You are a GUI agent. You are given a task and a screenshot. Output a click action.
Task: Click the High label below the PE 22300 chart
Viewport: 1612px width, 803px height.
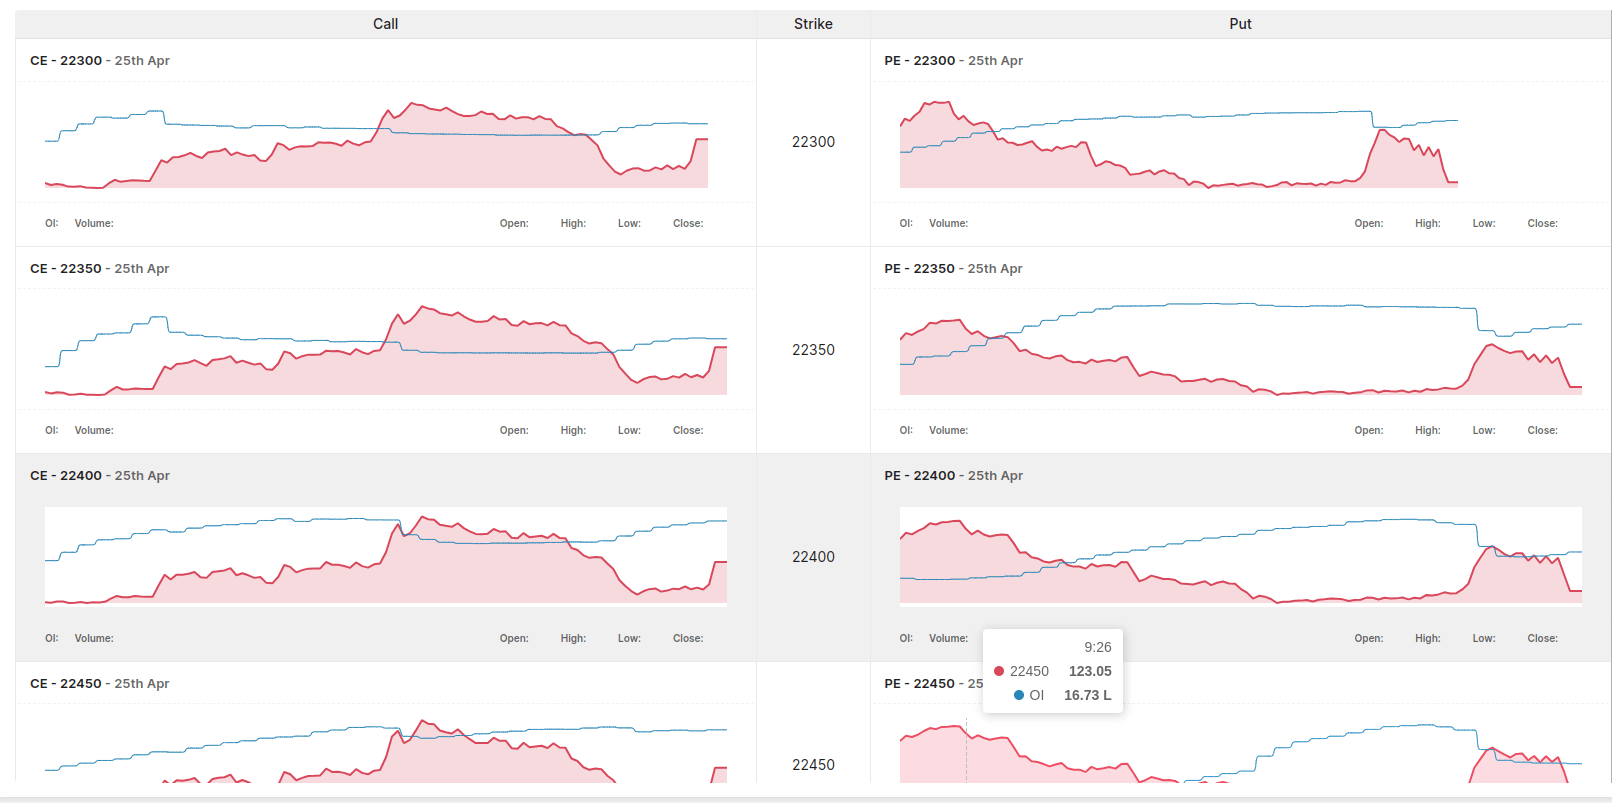[x=1427, y=223]
